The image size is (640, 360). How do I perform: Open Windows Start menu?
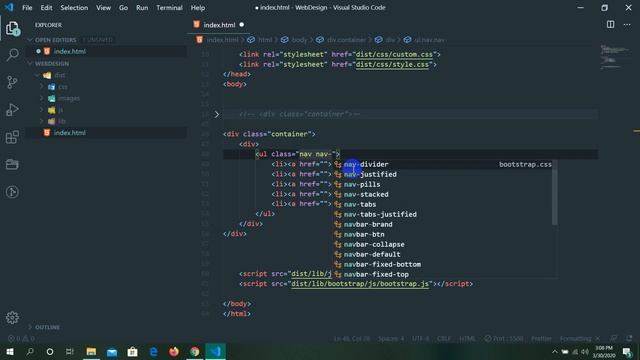pos(10,351)
